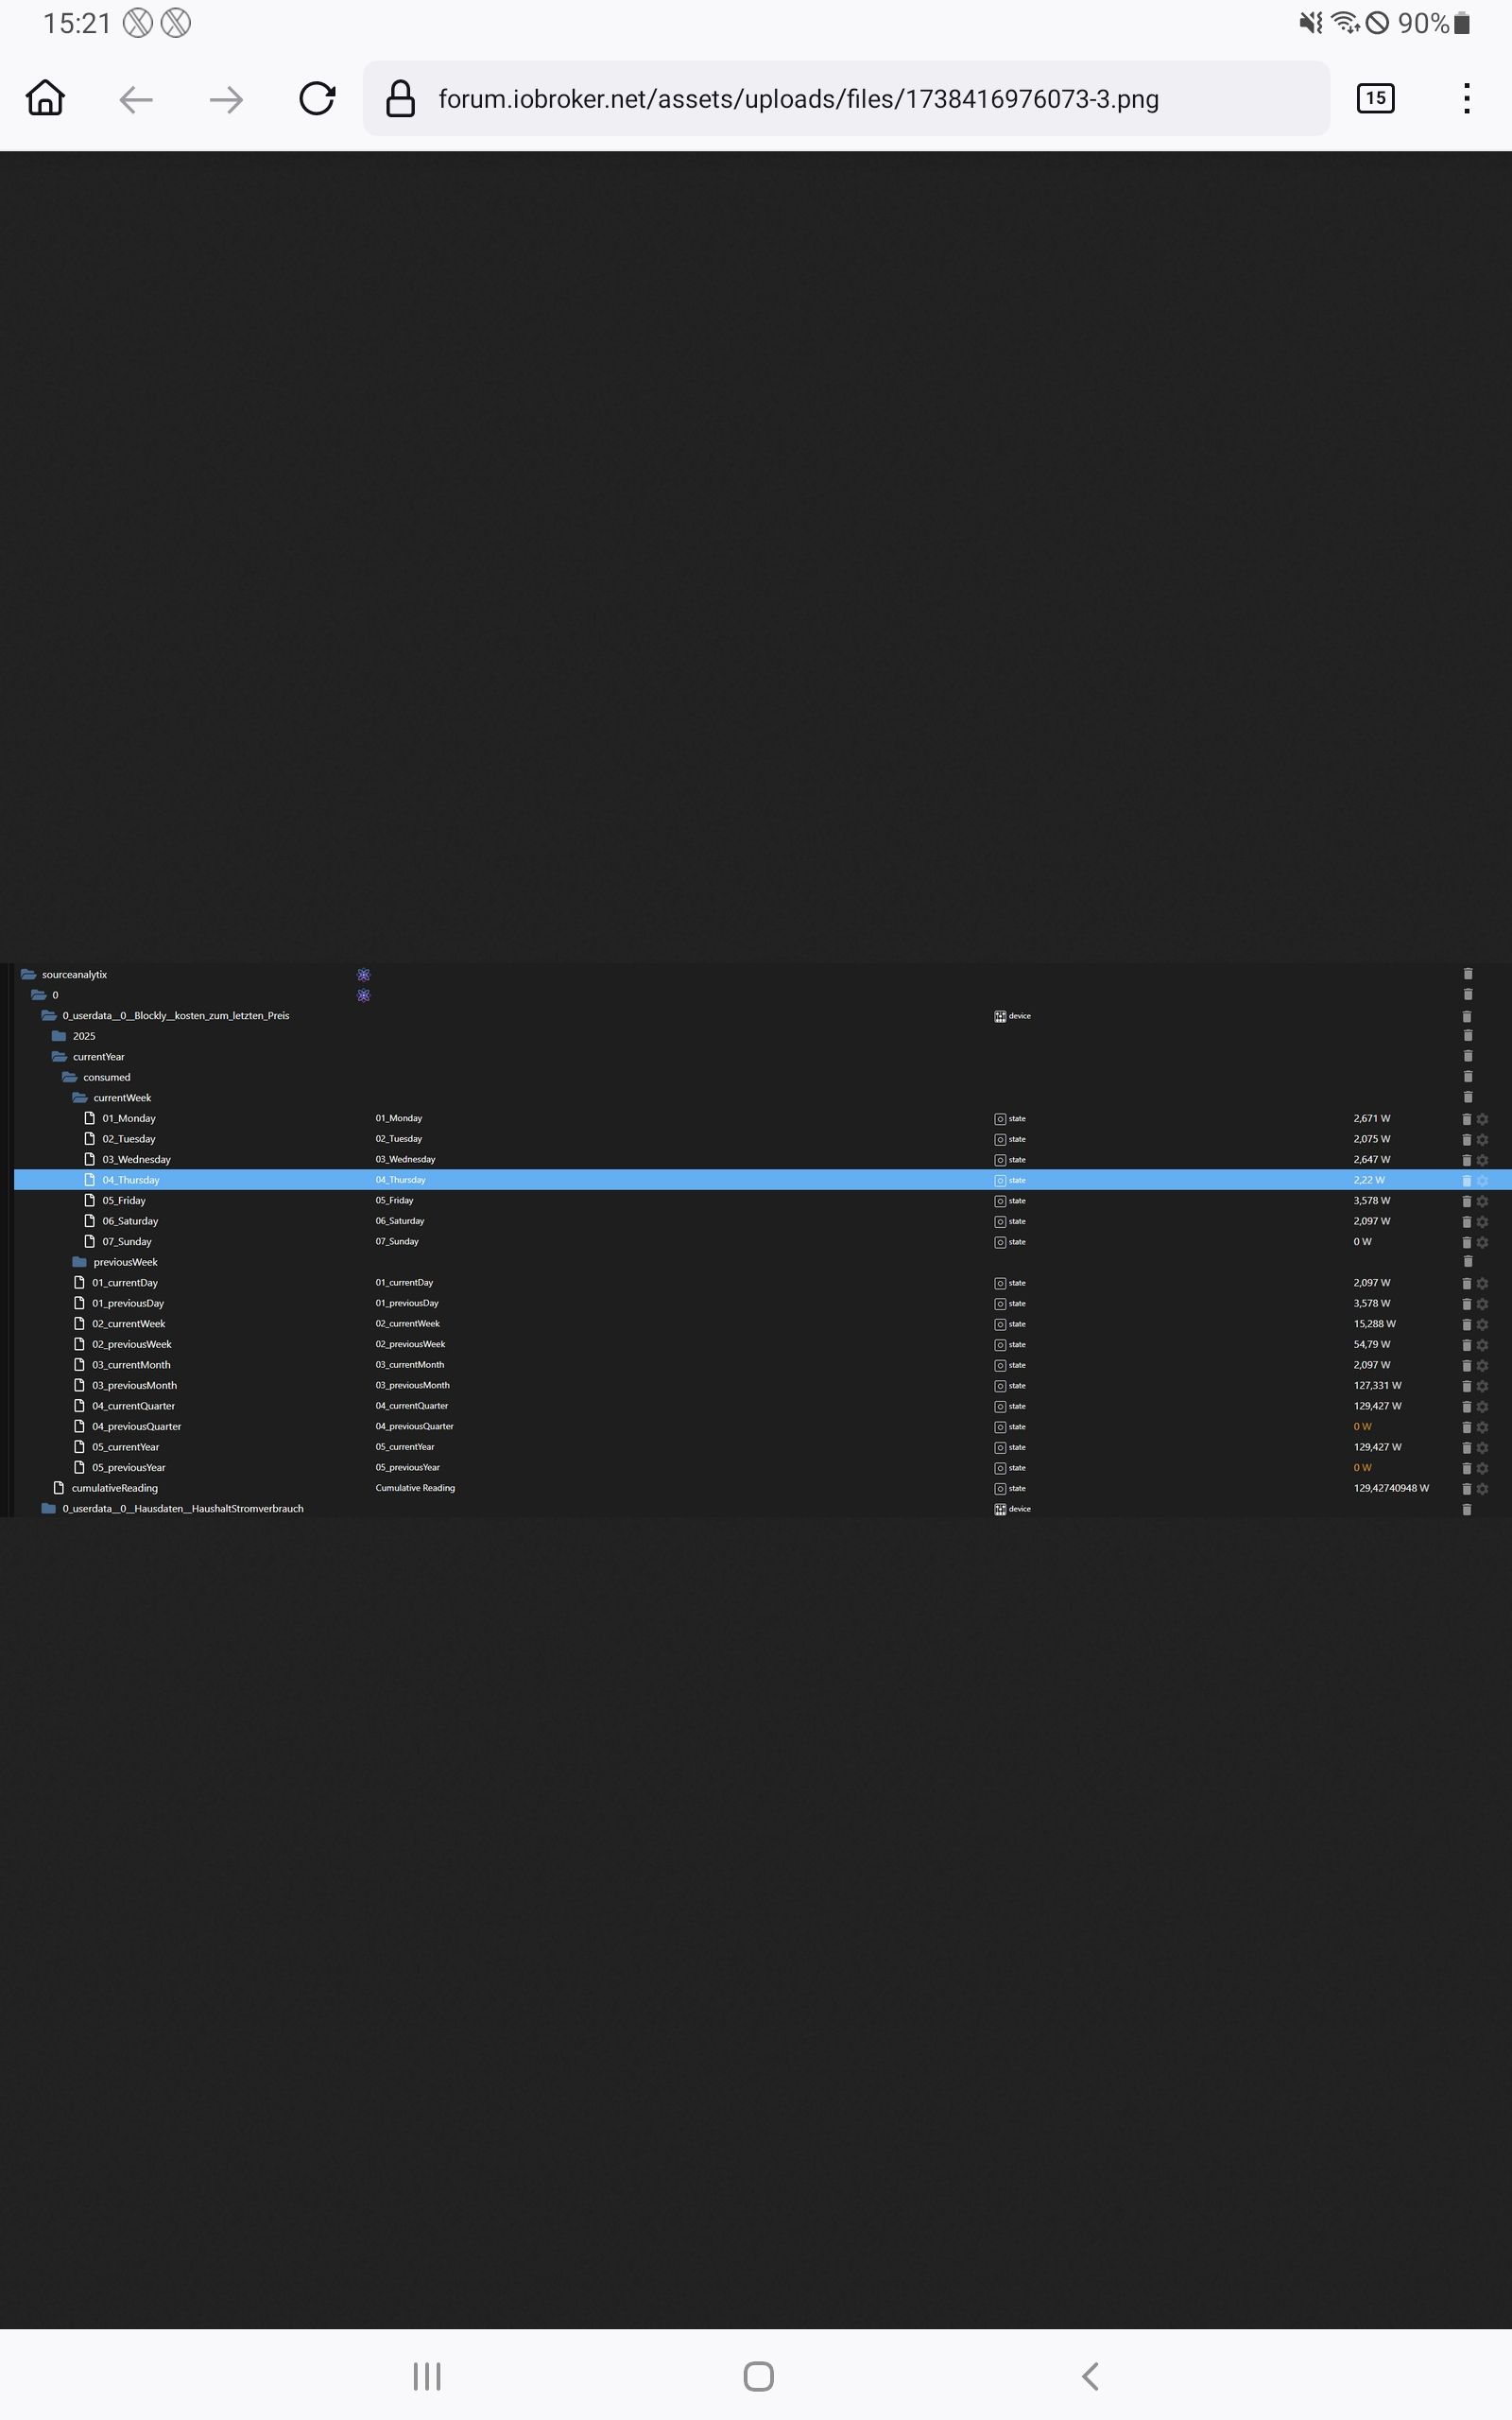This screenshot has height=2420, width=1512.
Task: Delete the 02_currentWeek state via trash icon
Action: point(1467,1324)
